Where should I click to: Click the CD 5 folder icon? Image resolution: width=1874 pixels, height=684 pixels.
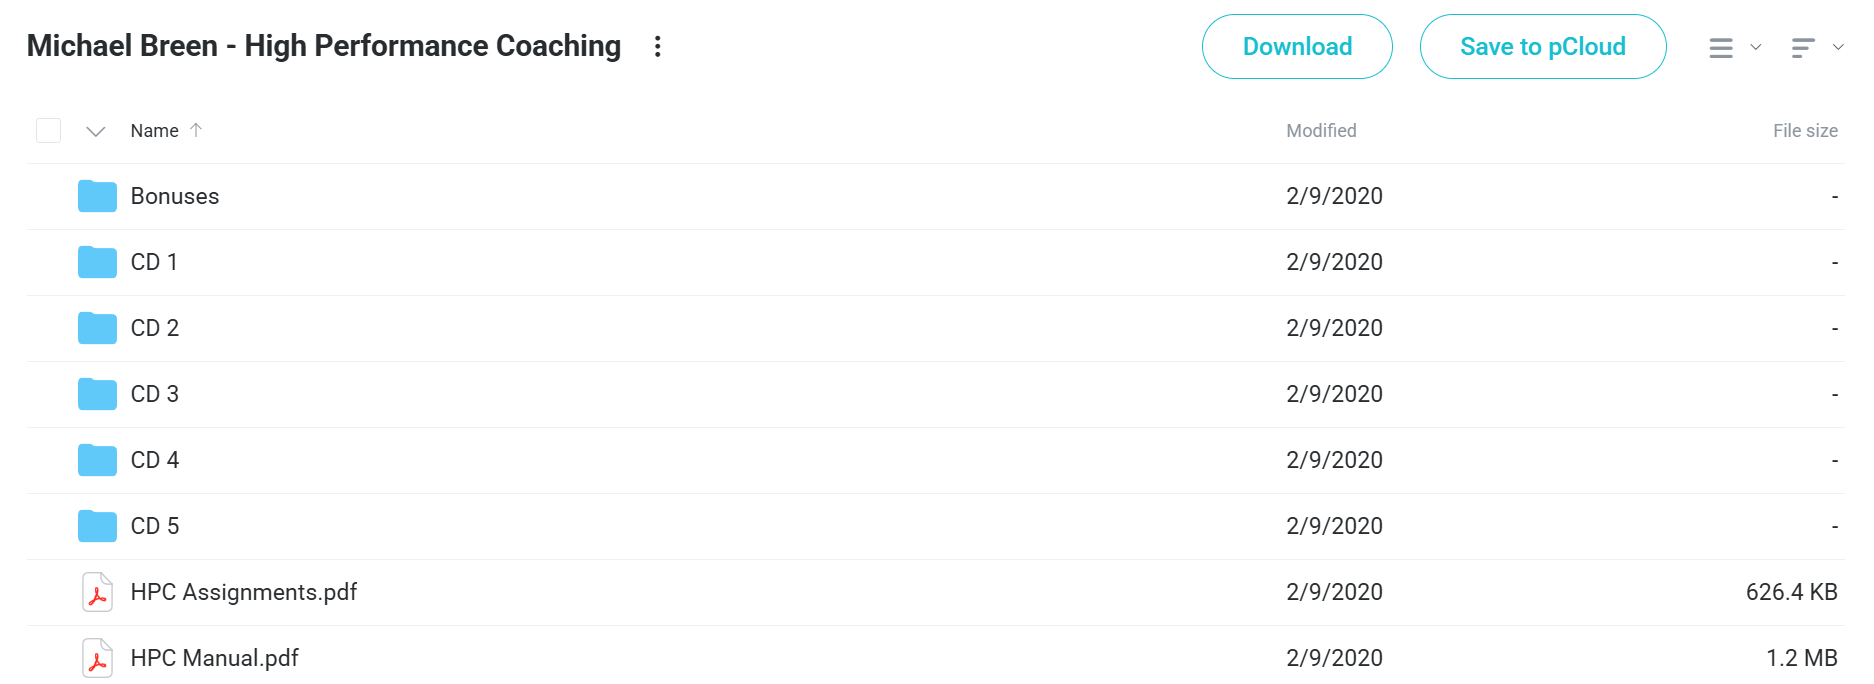tap(97, 526)
